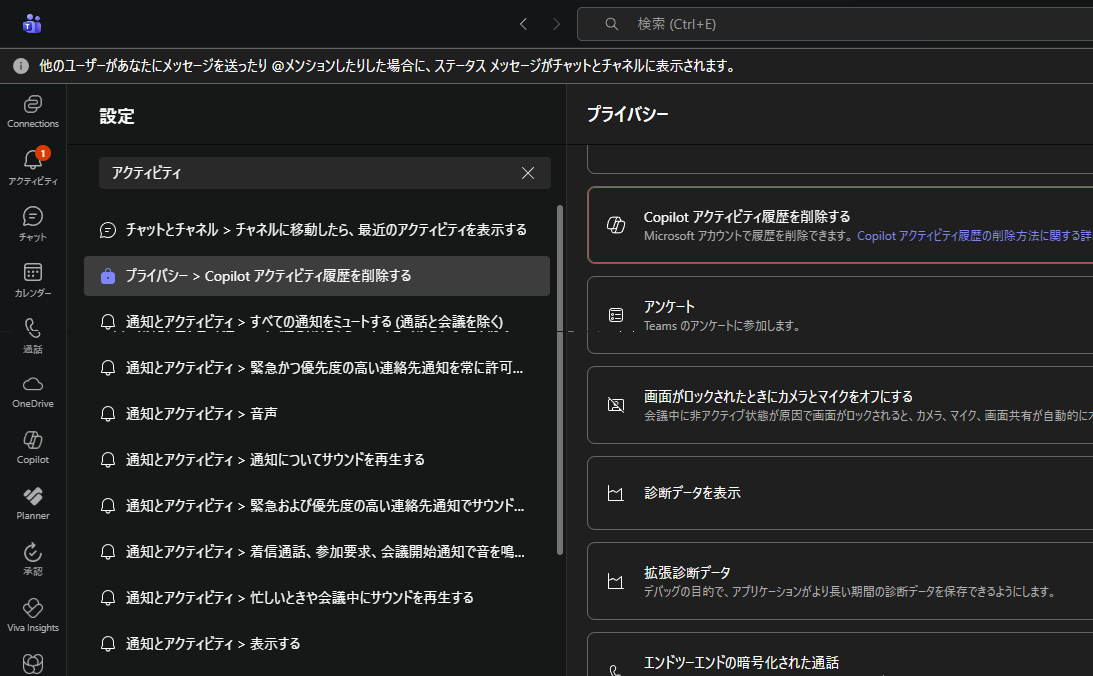
Task: Open OneDrive cloud icon in sidebar
Action: click(x=33, y=390)
